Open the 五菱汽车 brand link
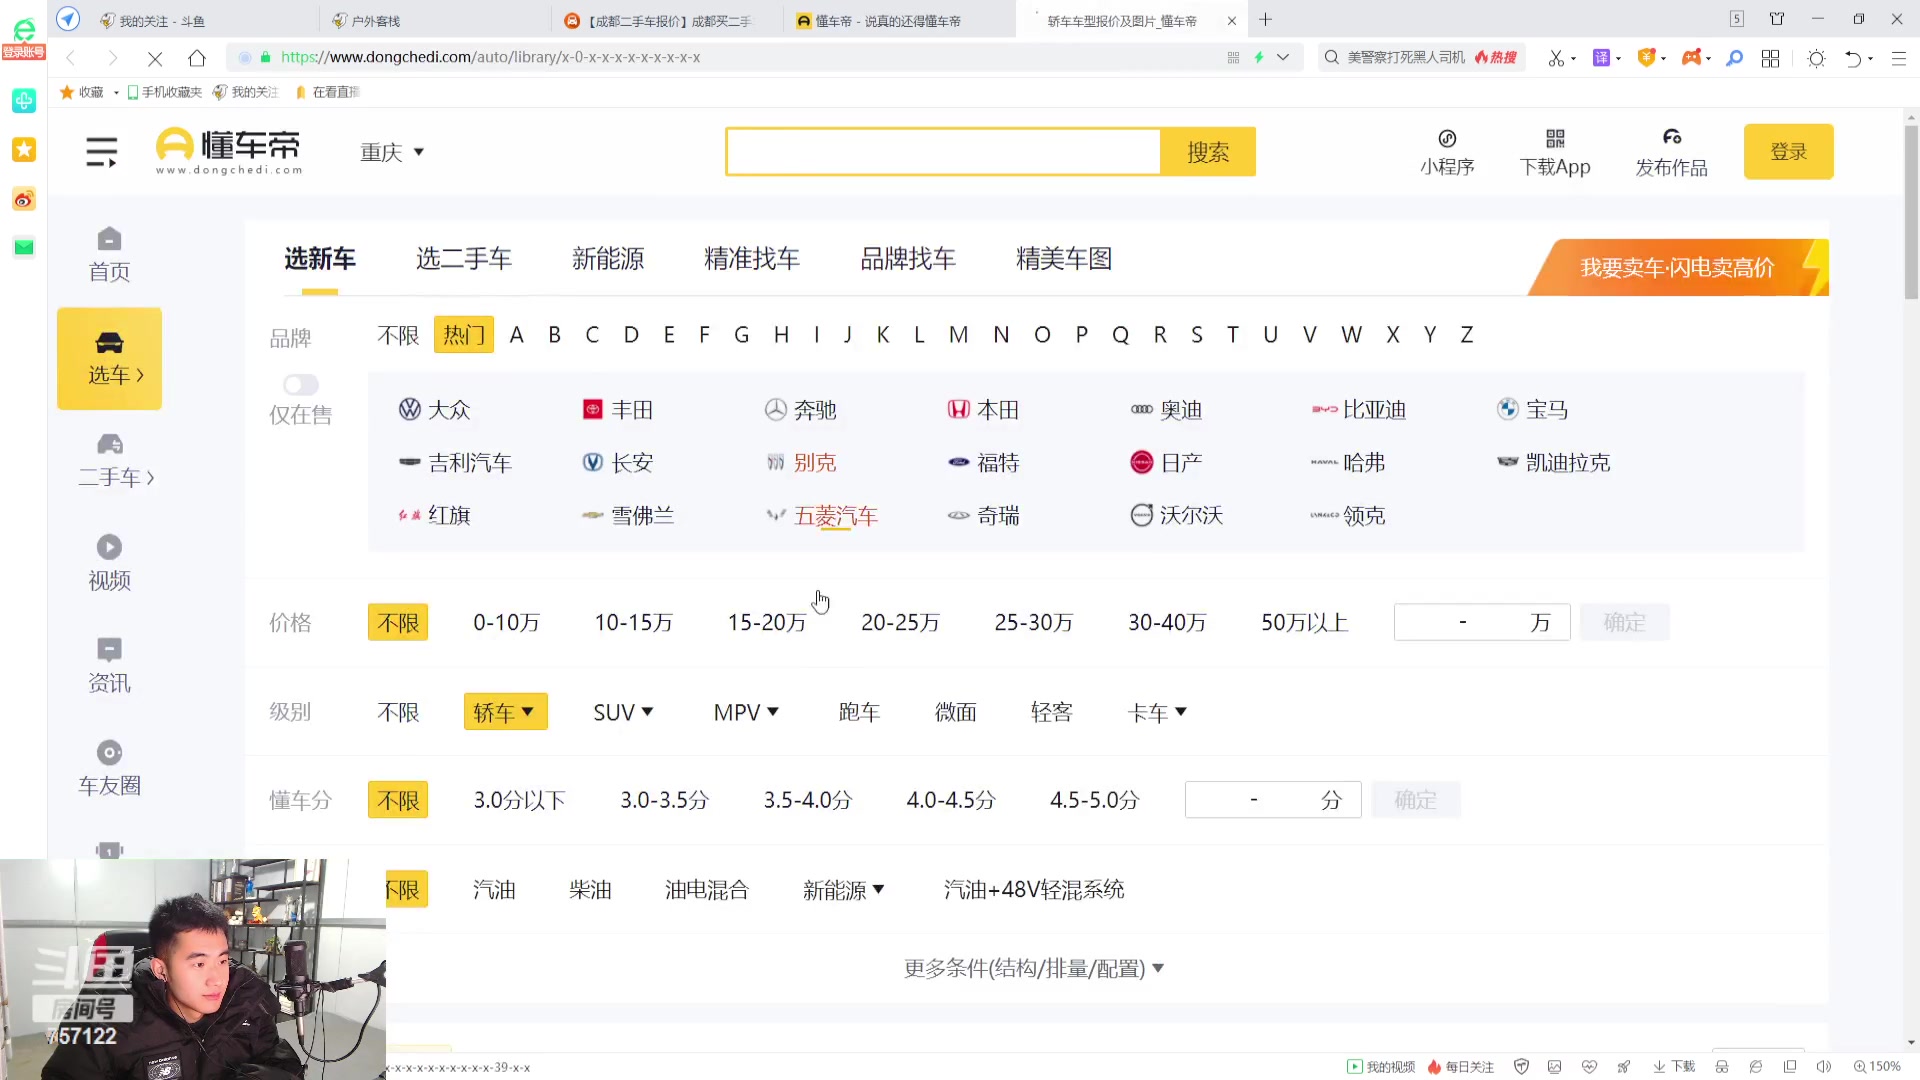 pos(835,515)
